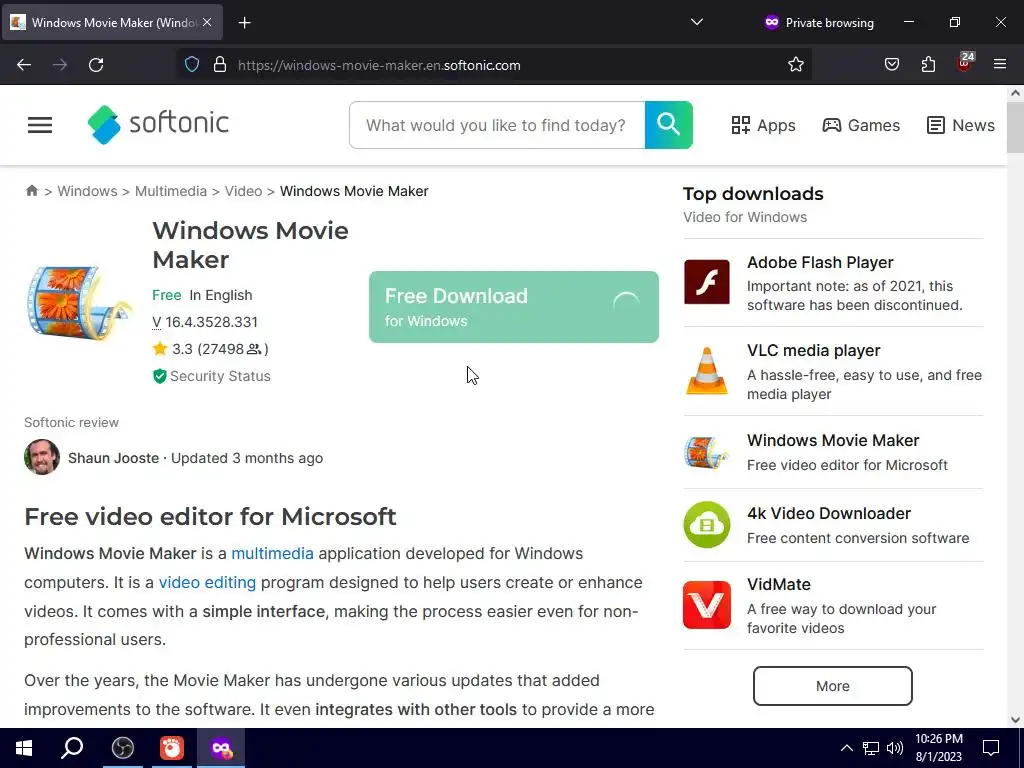The height and width of the screenshot is (768, 1024).
Task: Open the Softonic hamburger menu
Action: pyautogui.click(x=40, y=125)
